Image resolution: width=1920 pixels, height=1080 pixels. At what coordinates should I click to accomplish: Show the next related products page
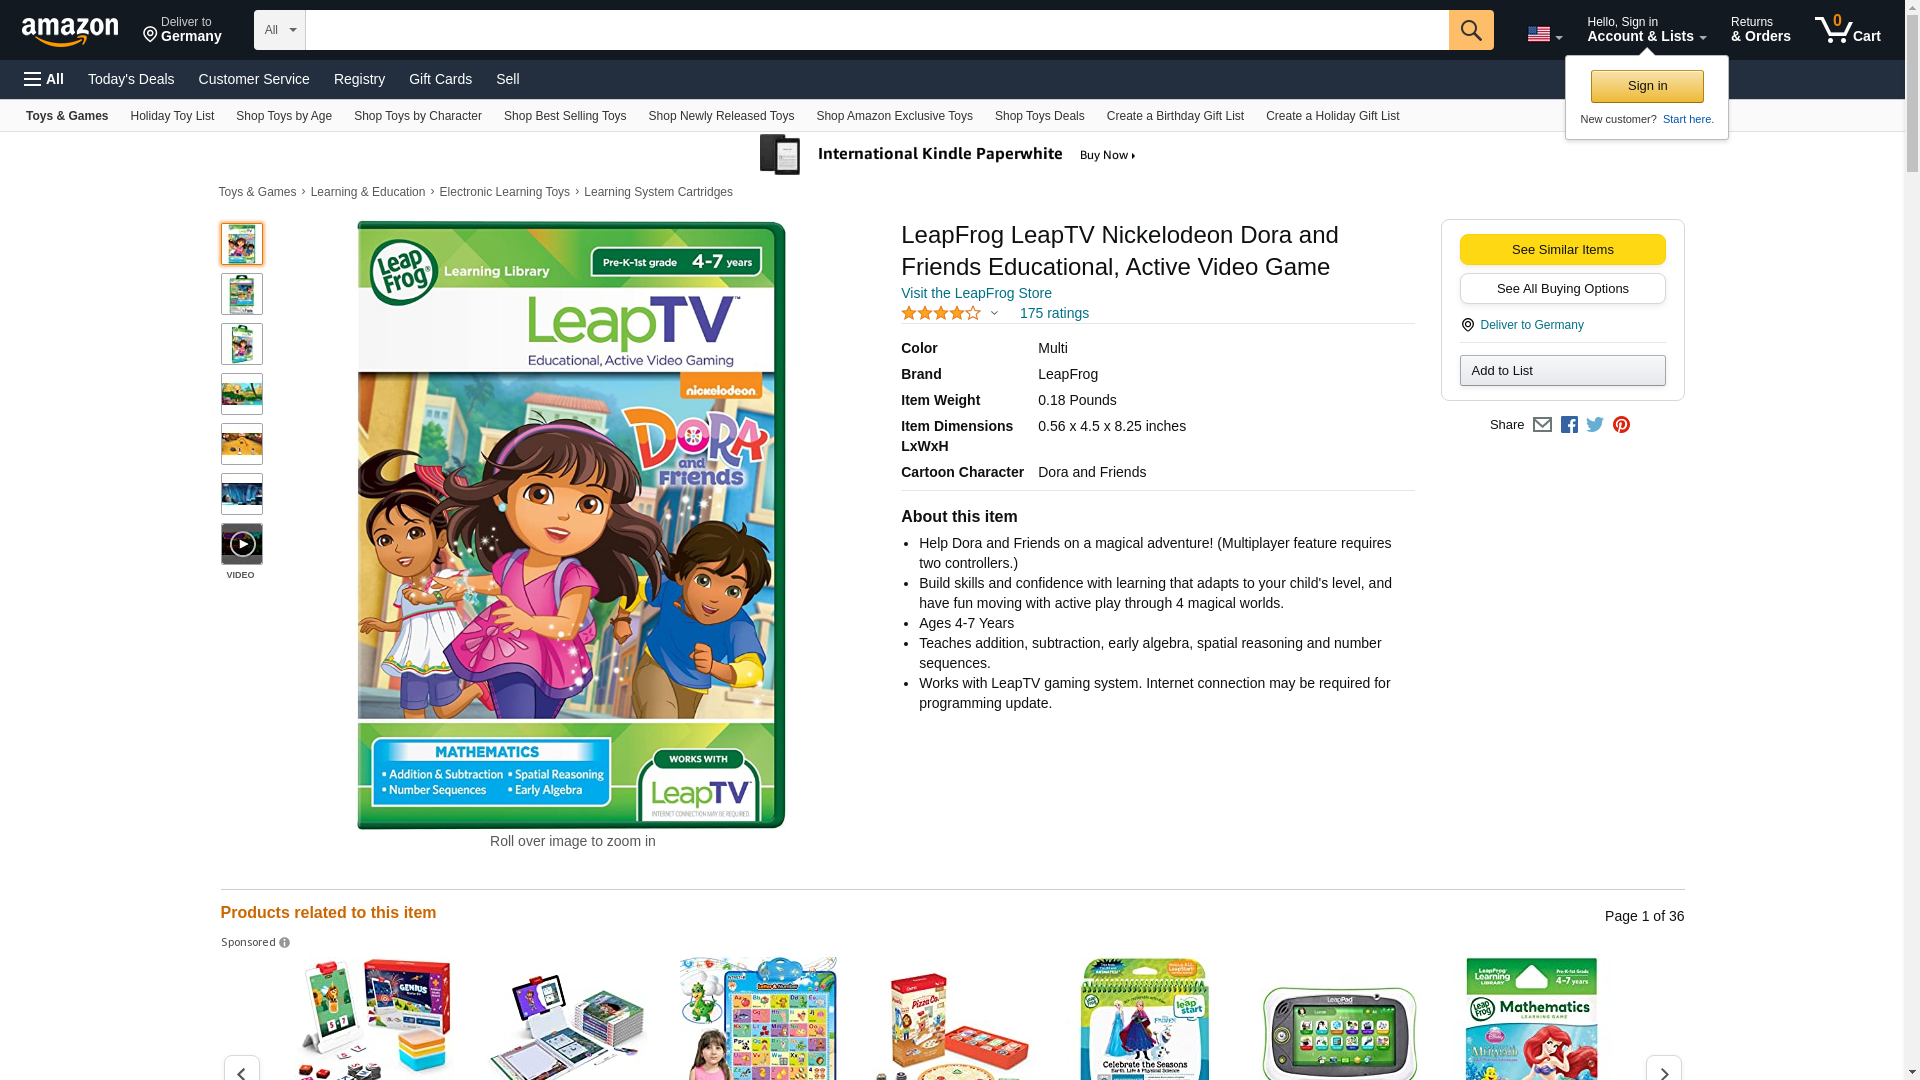1663,1070
